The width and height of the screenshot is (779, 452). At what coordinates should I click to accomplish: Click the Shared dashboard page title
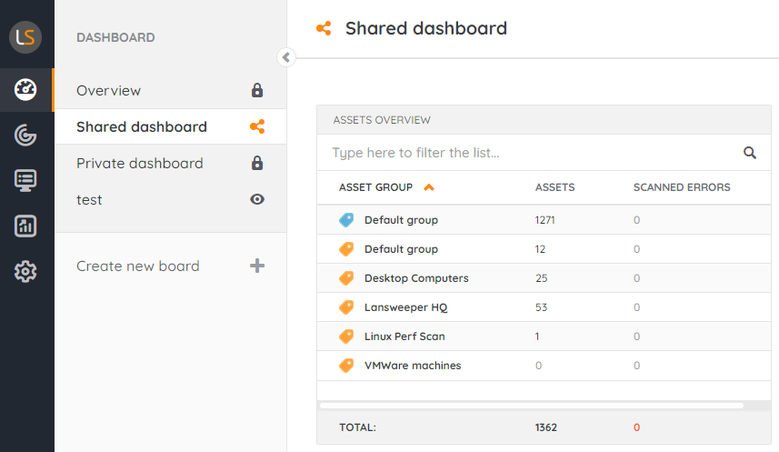[x=426, y=28]
